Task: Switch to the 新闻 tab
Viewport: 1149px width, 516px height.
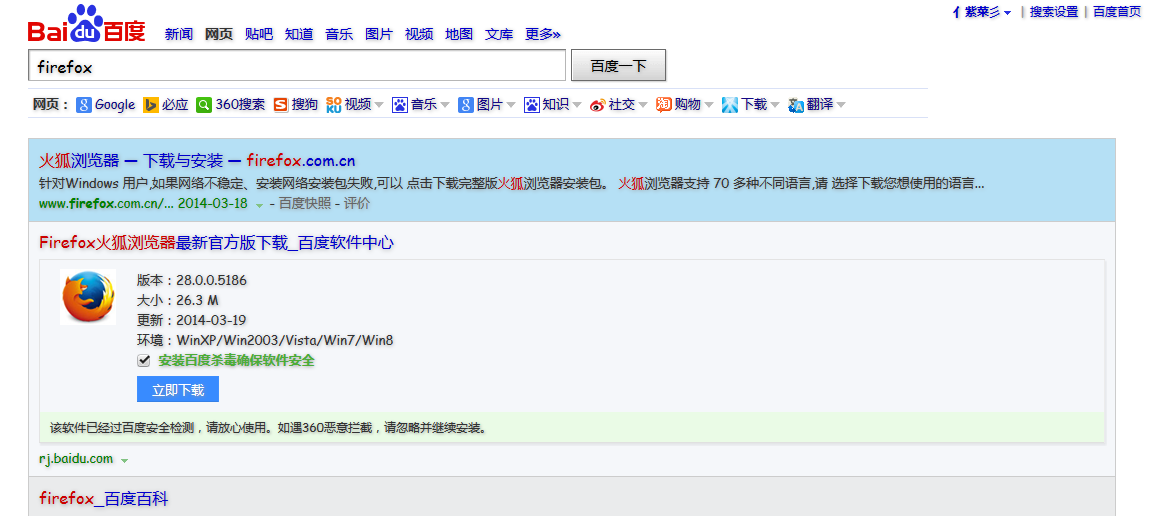Action: 179,34
